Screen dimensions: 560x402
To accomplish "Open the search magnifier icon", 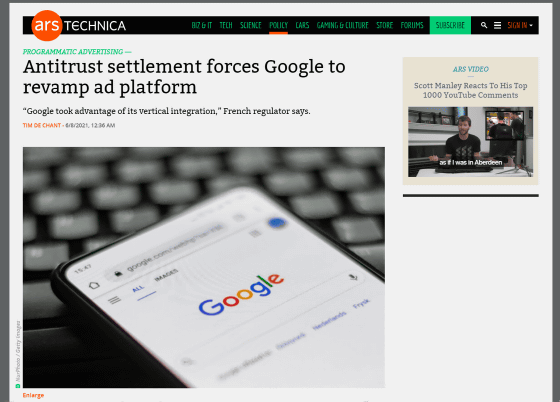I will (x=484, y=25).
